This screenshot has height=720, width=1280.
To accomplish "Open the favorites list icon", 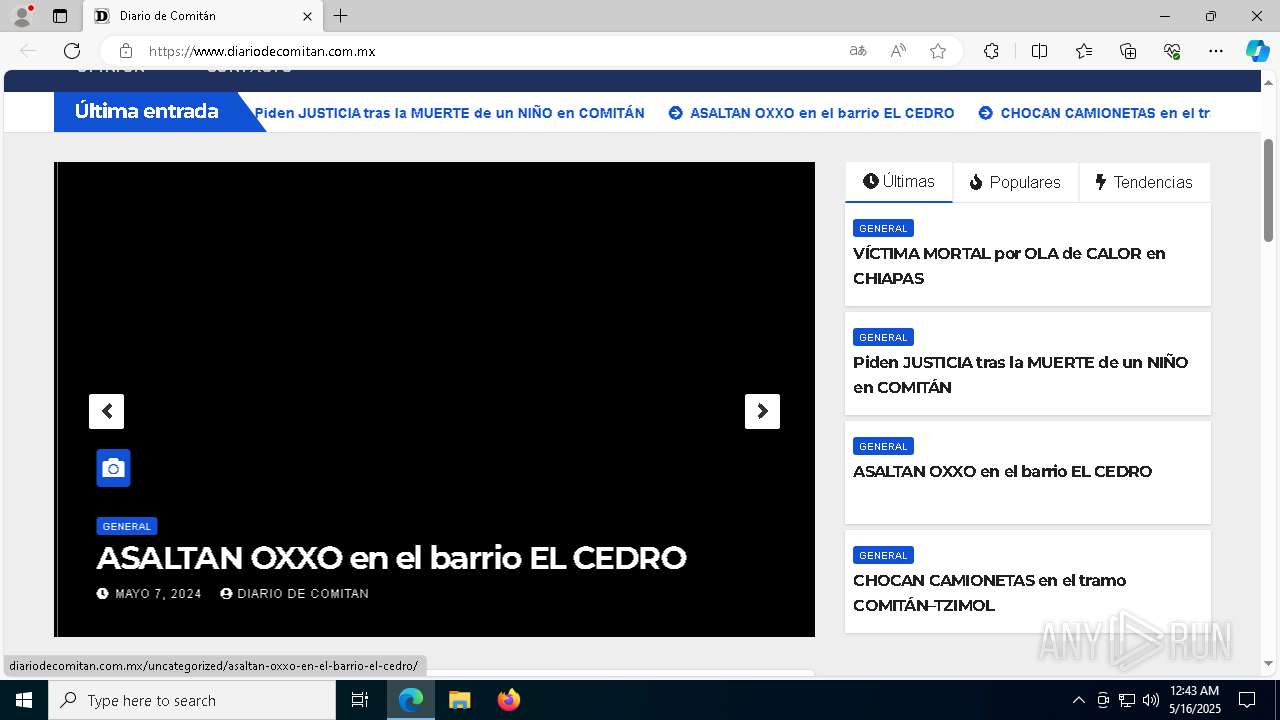I will (x=1084, y=51).
